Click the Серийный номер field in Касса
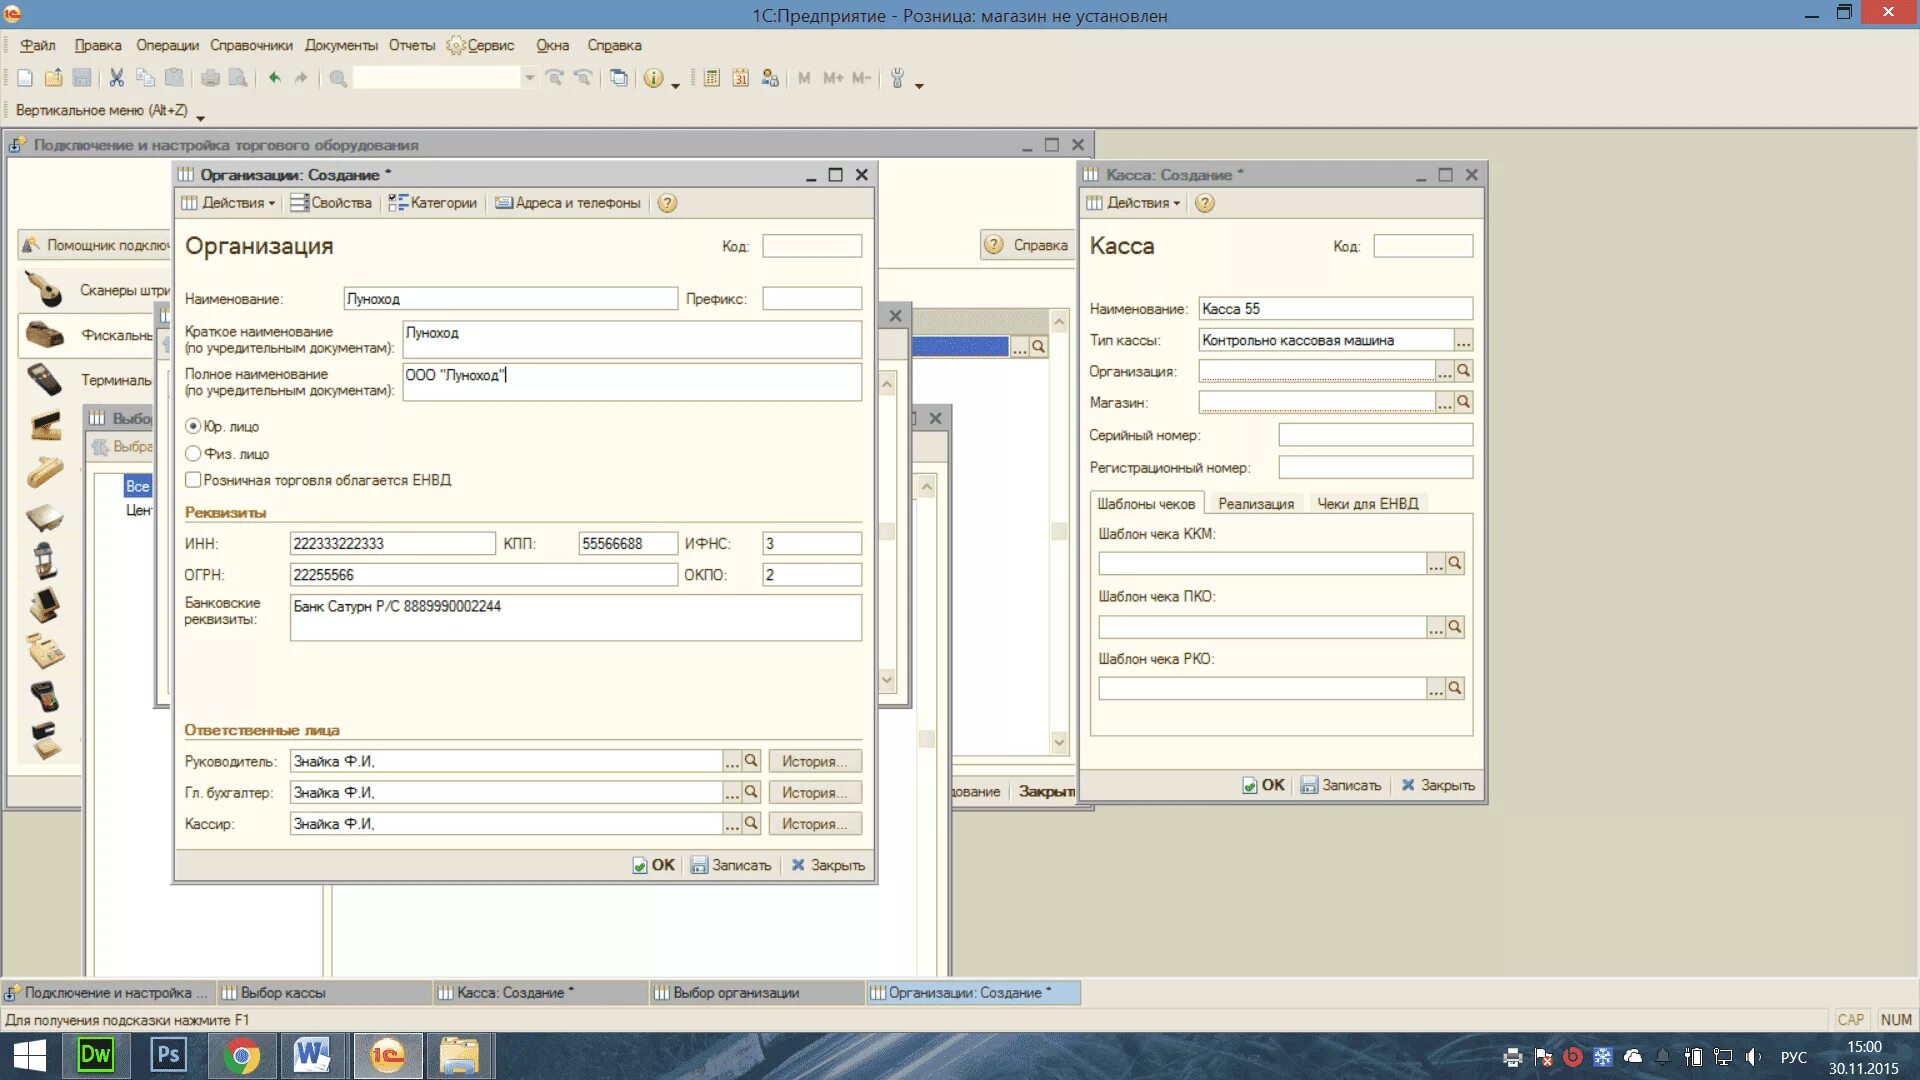Screen dimensions: 1920x1080 (1375, 435)
